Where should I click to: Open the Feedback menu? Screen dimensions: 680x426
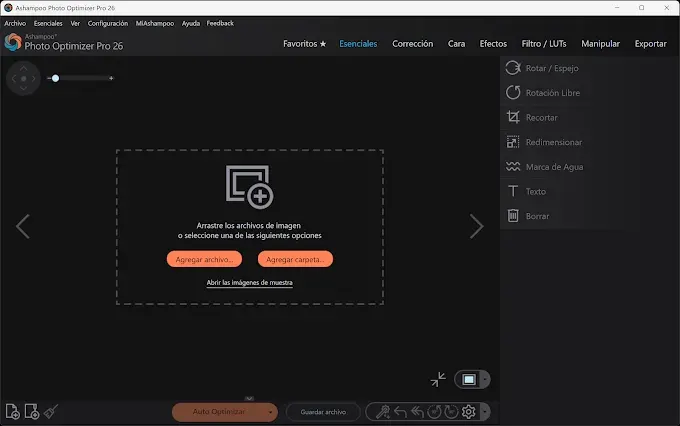pyautogui.click(x=220, y=23)
